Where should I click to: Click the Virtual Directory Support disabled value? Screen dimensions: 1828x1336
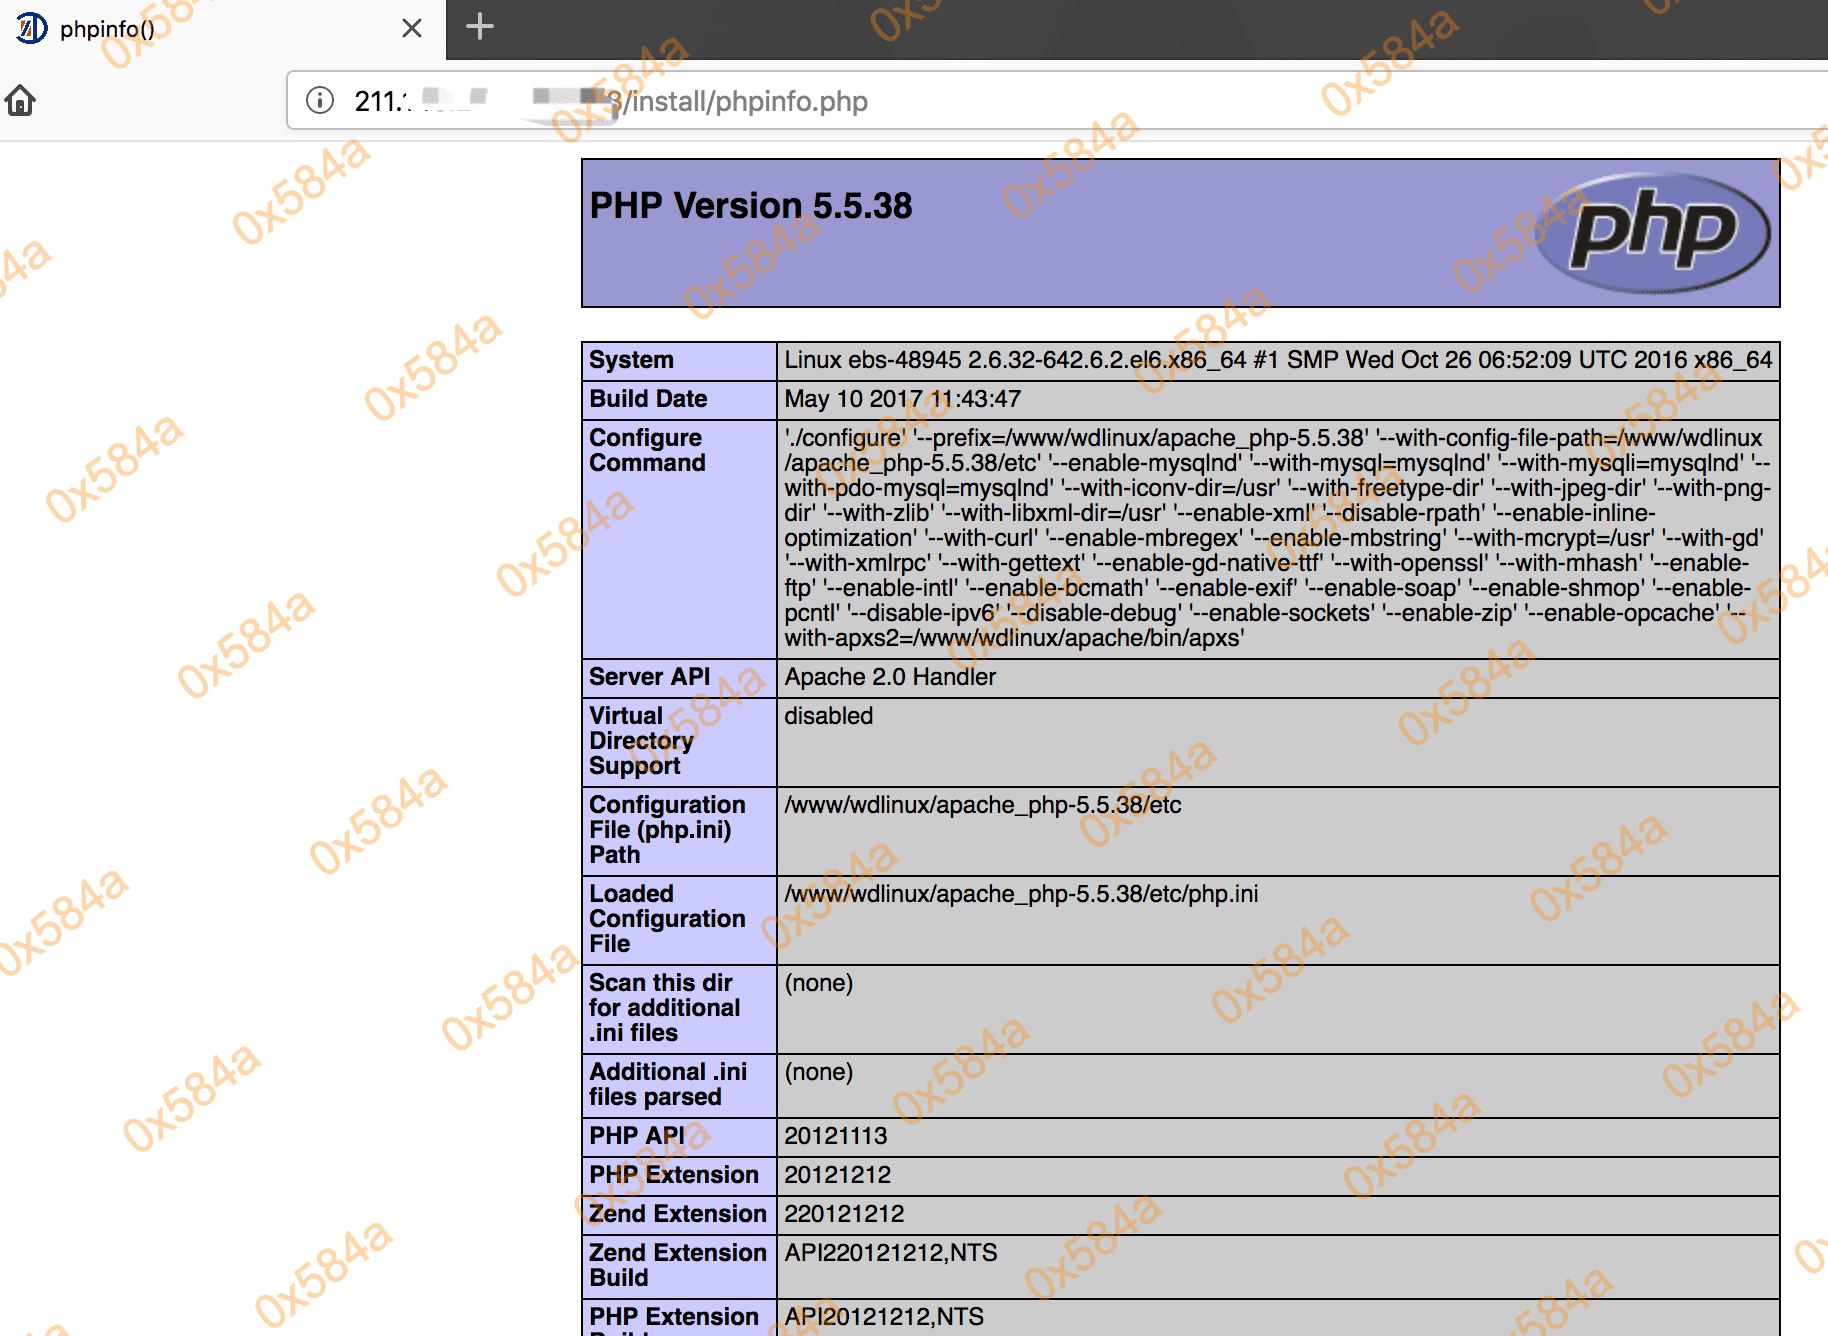pos(828,716)
